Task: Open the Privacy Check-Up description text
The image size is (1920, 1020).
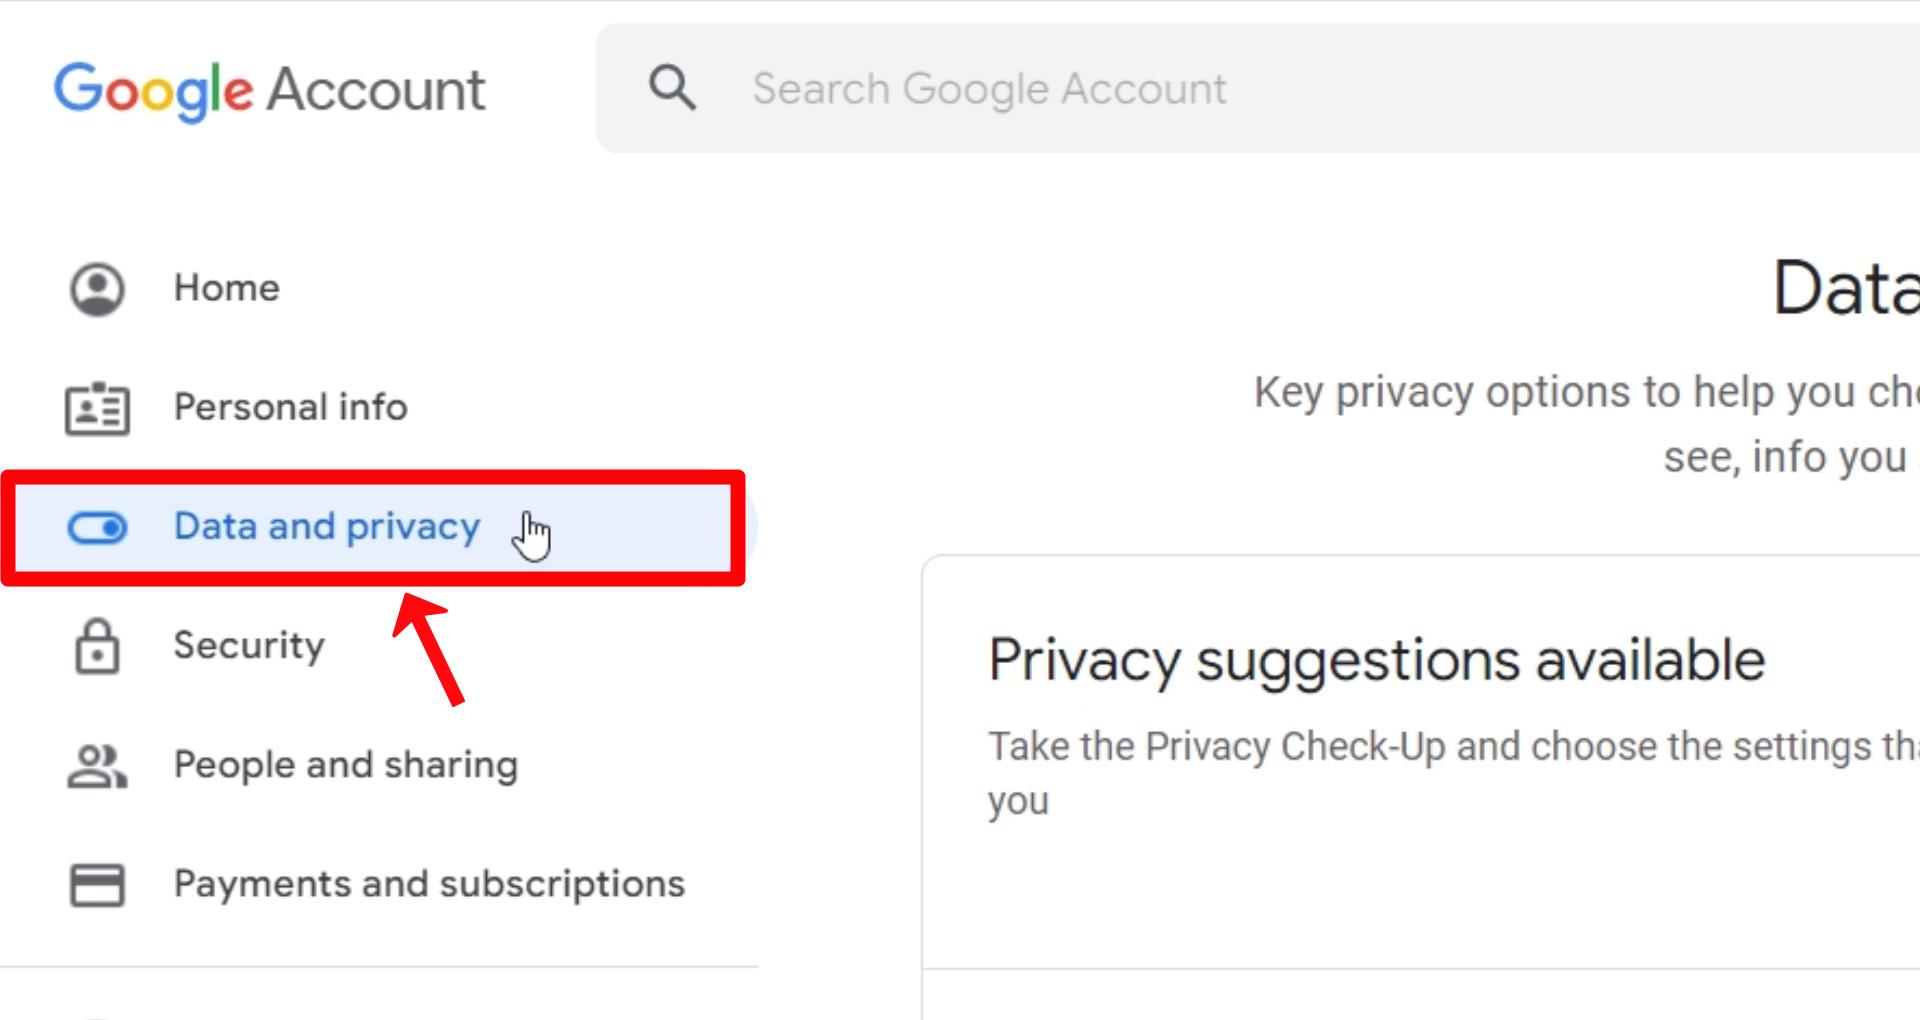Action: pos(1453,773)
